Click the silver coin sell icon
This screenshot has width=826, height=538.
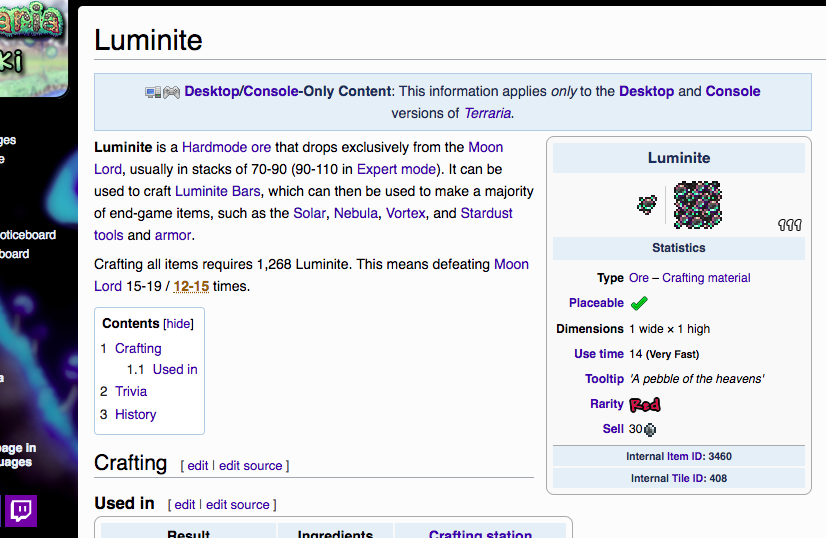[x=650, y=430]
